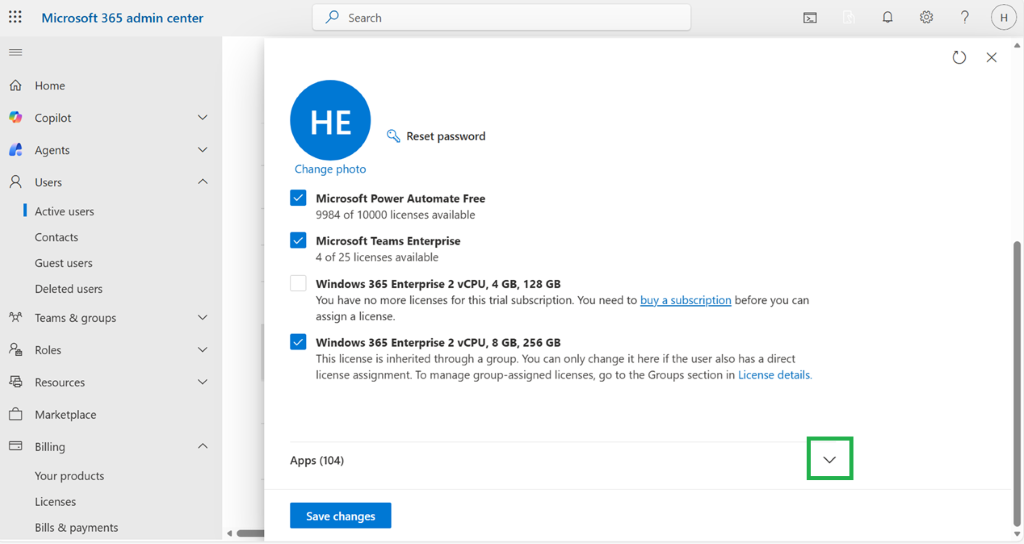The image size is (1024, 544).
Task: Click the Apps (104) label
Action: [317, 460]
